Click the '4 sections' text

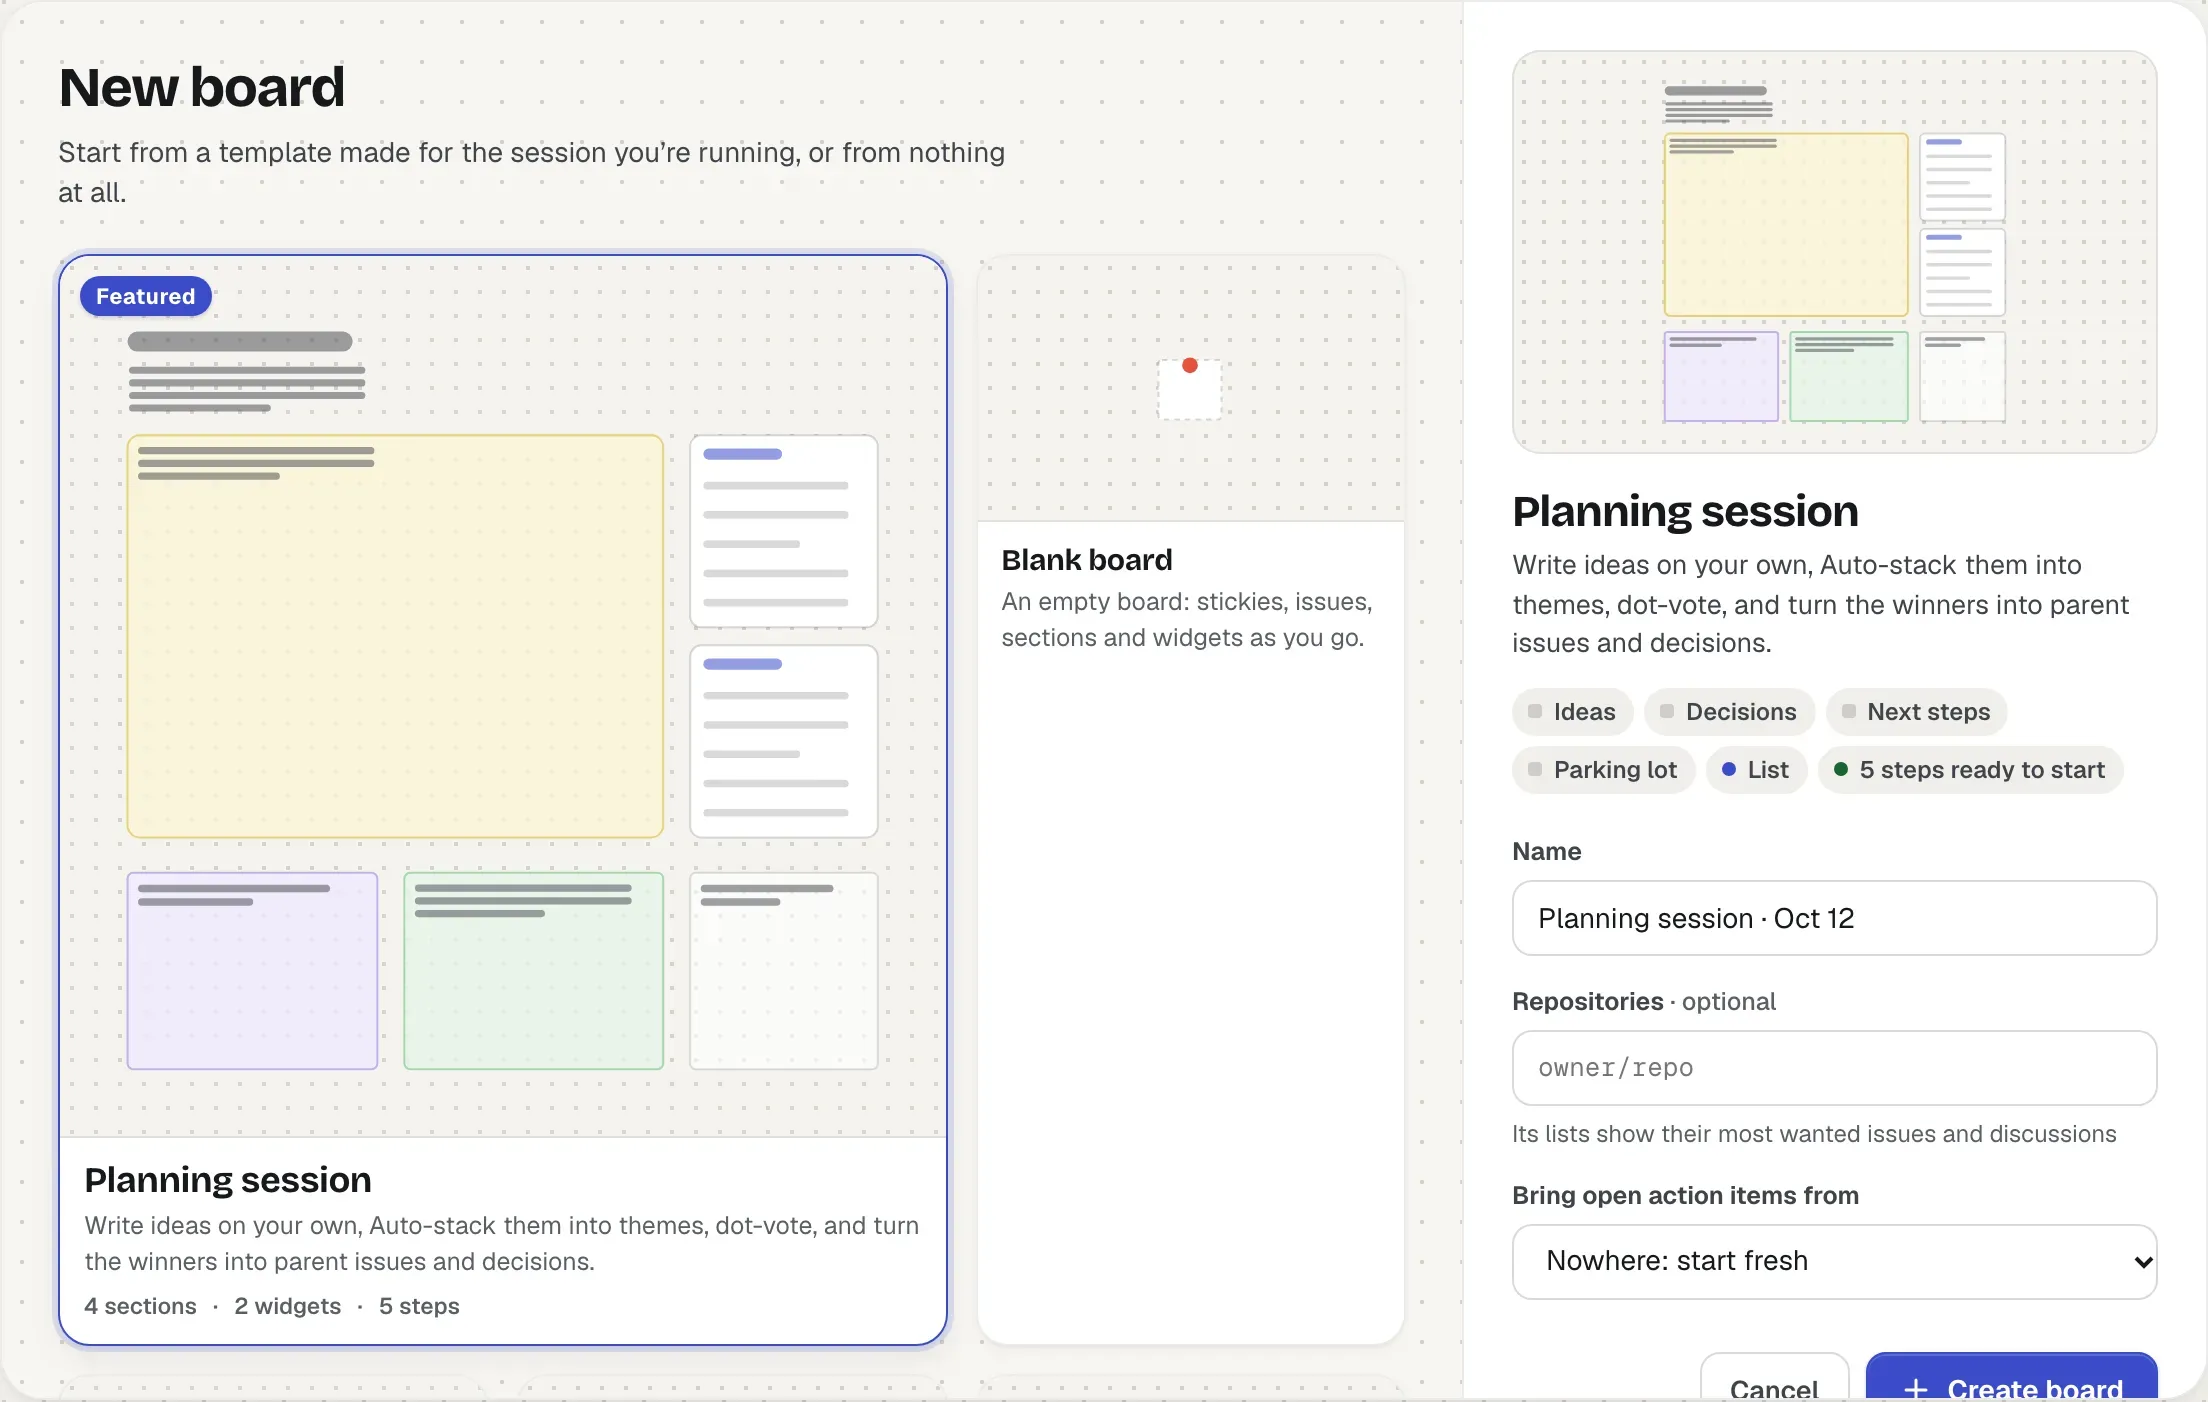(140, 1306)
